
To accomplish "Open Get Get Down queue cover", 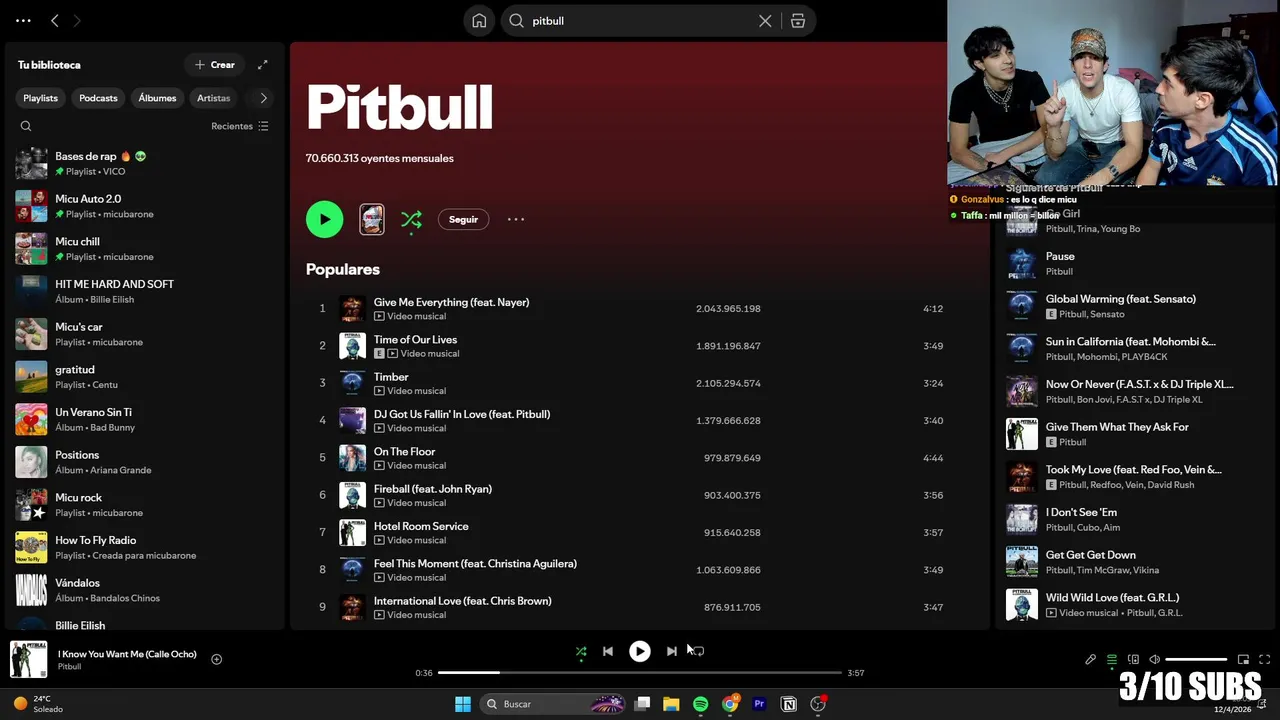I will tap(1022, 562).
